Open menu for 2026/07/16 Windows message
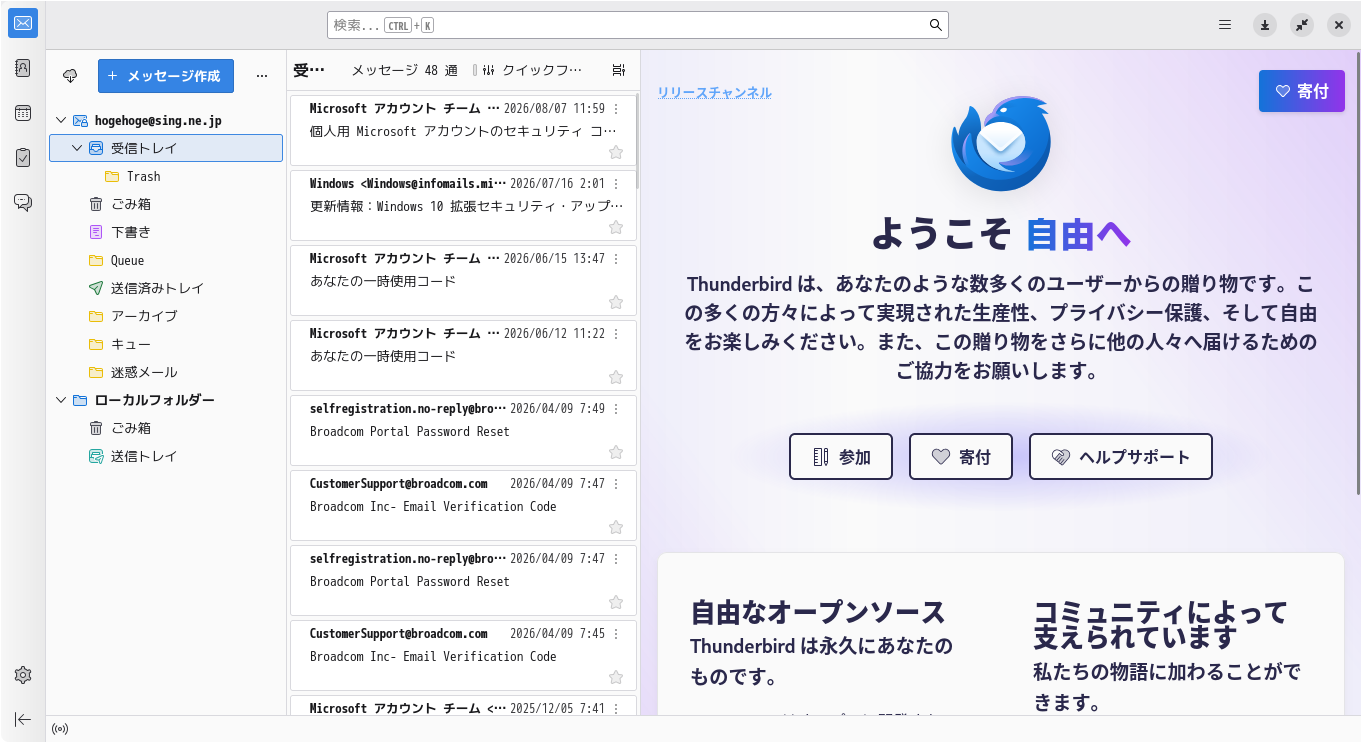This screenshot has height=743, width=1362. pyautogui.click(x=616, y=183)
